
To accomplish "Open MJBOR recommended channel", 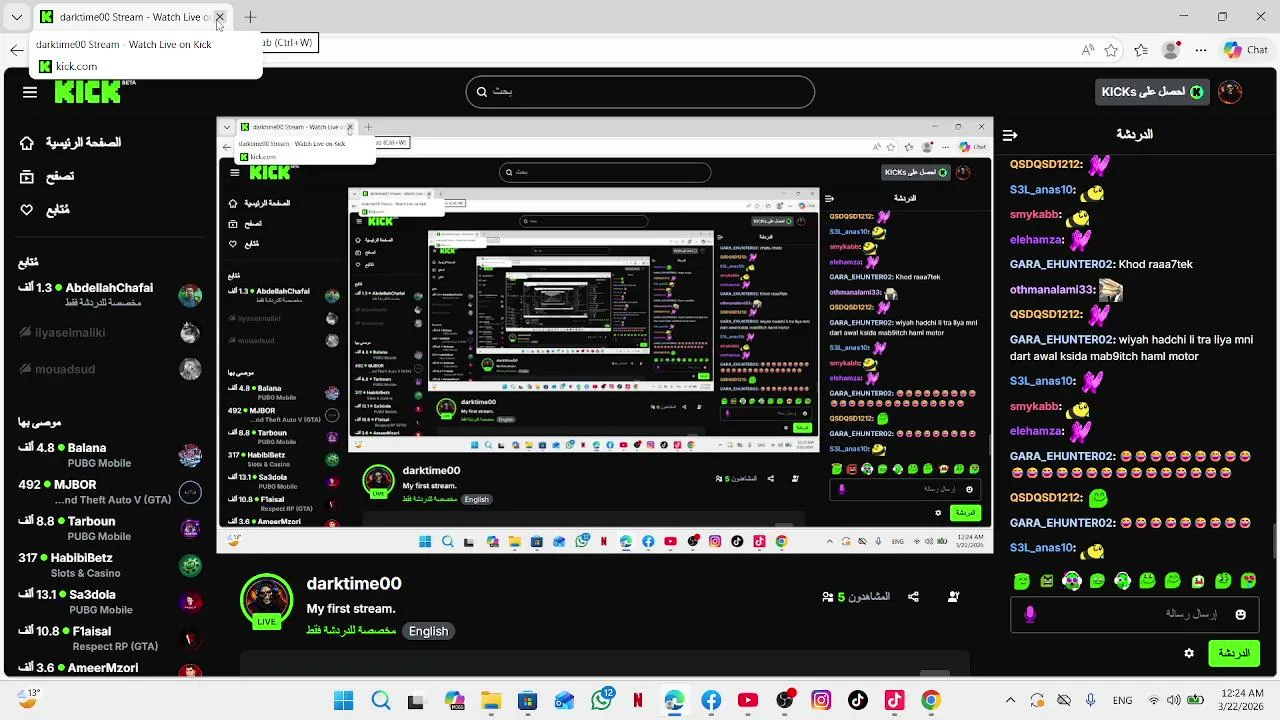I will [110, 492].
